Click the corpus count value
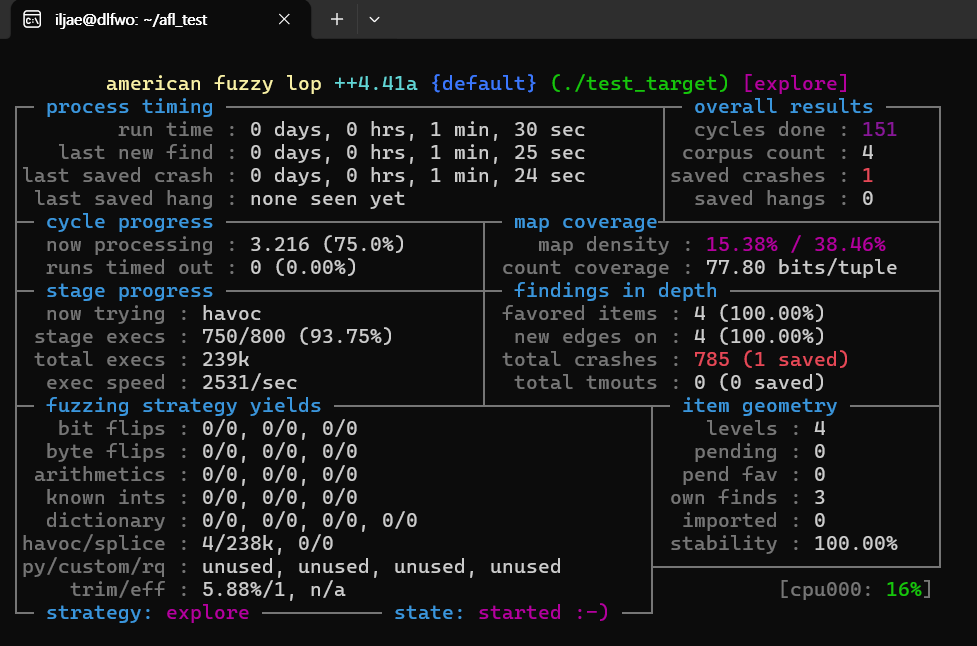Viewport: 977px width, 646px height. click(x=867, y=153)
